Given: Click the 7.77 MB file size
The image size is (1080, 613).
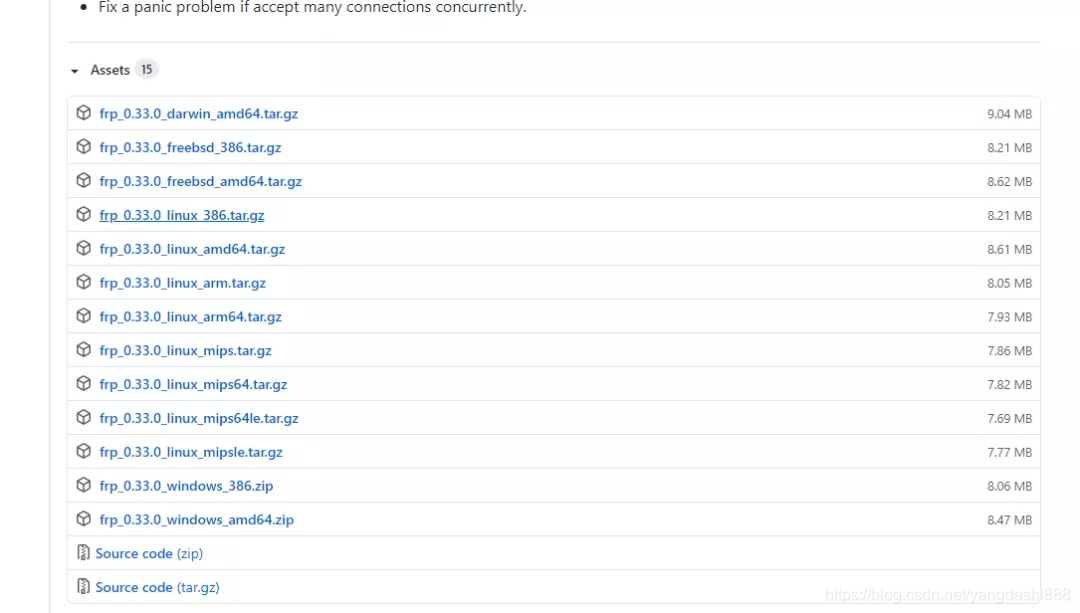Looking at the screenshot, I should coord(1009,452).
